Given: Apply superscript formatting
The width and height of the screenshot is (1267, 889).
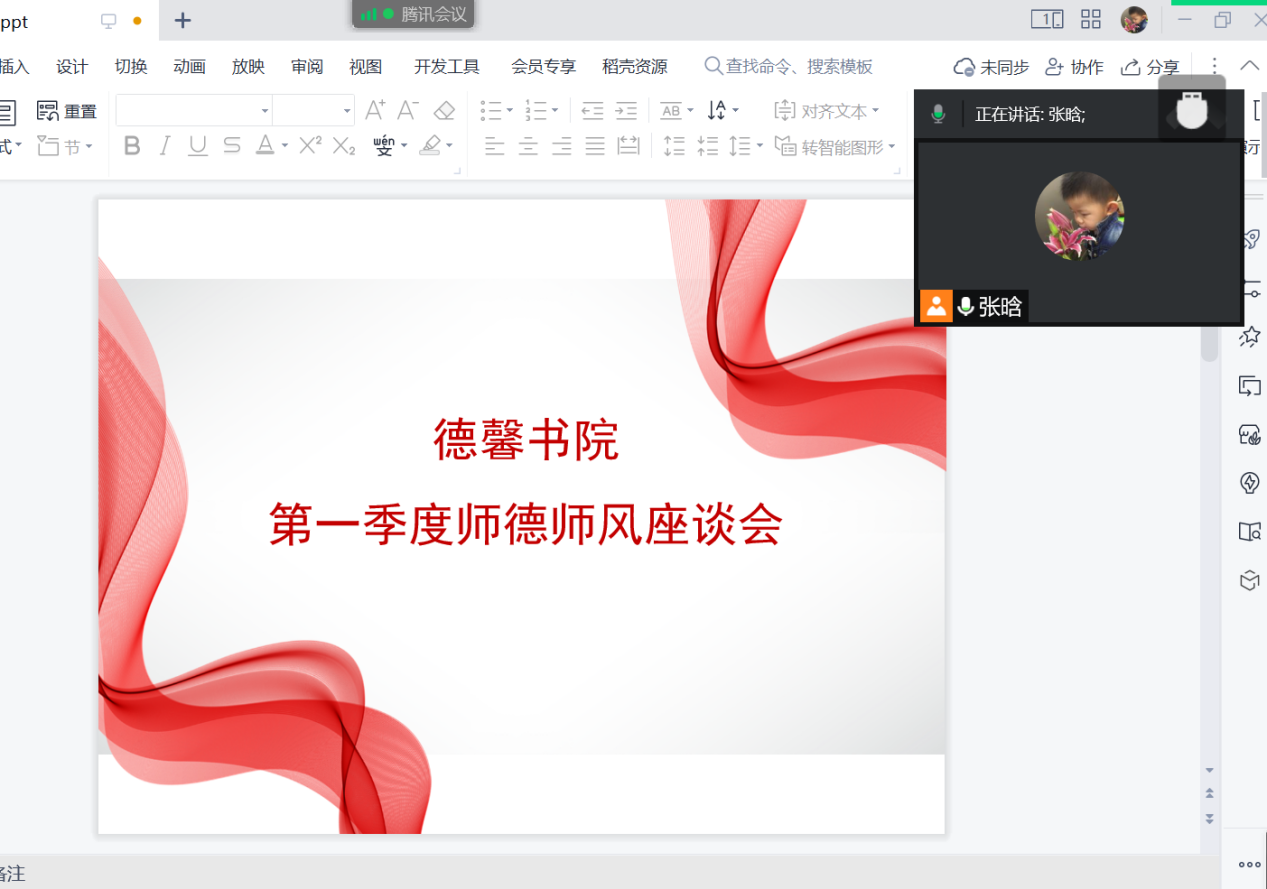Looking at the screenshot, I should (310, 146).
